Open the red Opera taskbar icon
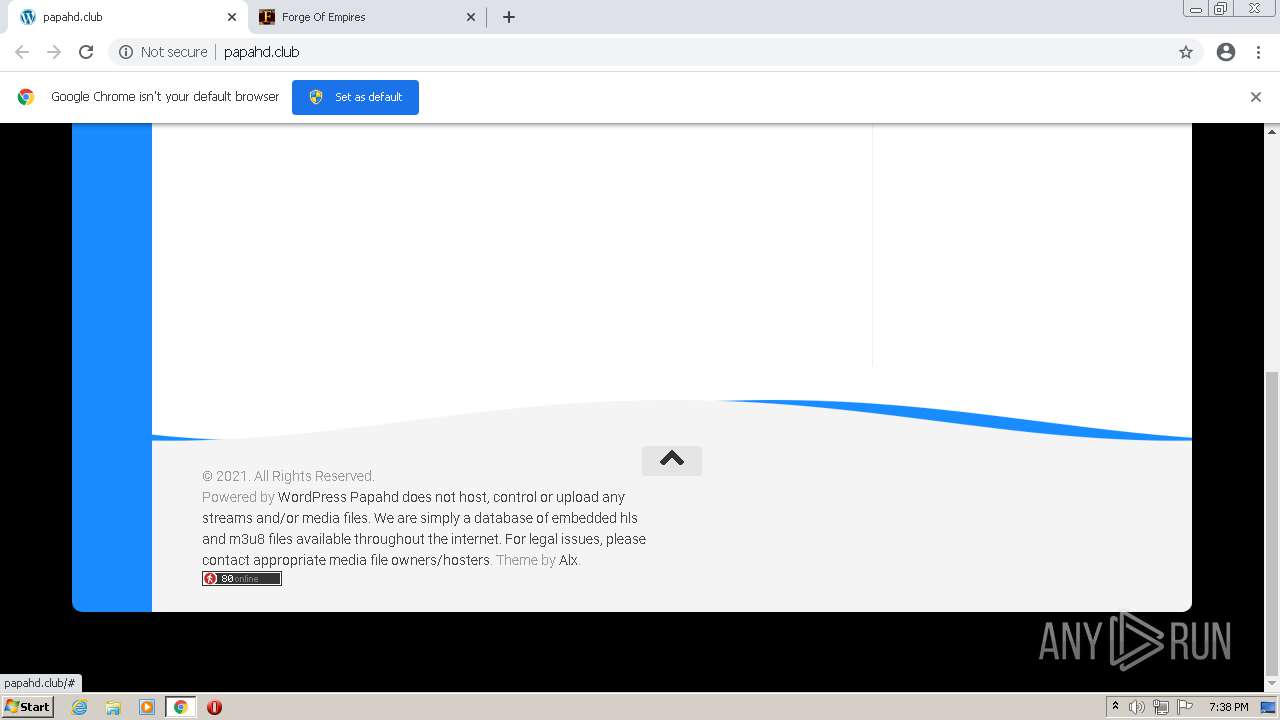Screen dimensions: 1280x720 (x=214, y=707)
